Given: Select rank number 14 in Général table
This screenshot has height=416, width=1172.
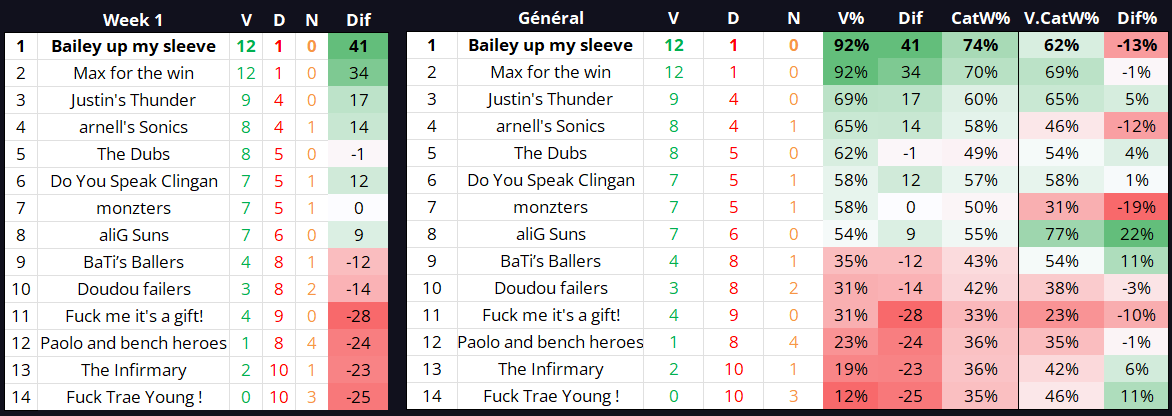Looking at the screenshot, I should pyautogui.click(x=433, y=396).
